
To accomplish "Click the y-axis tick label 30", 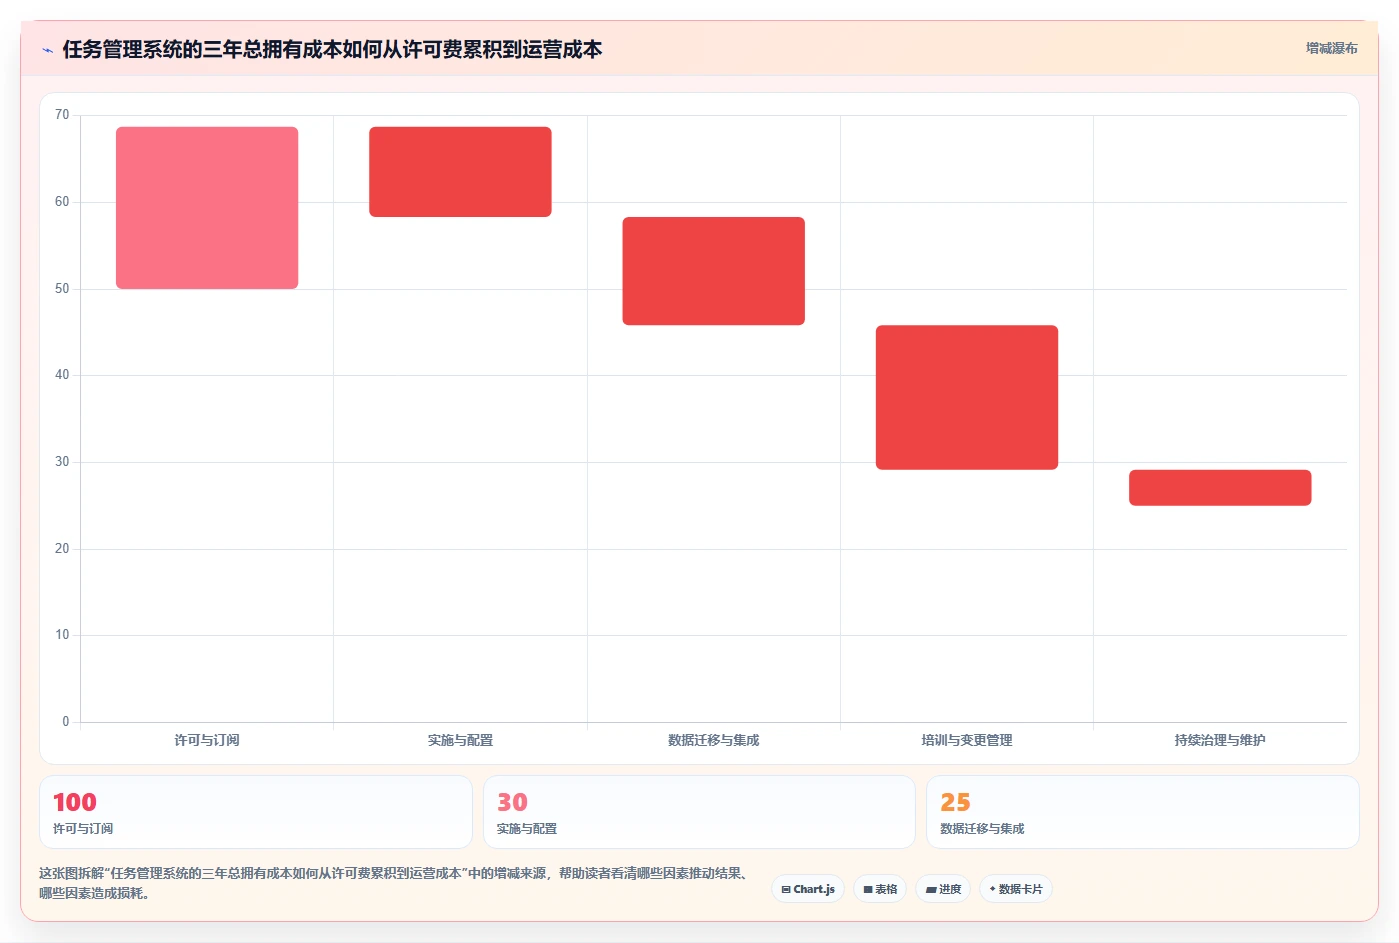I will [x=62, y=462].
